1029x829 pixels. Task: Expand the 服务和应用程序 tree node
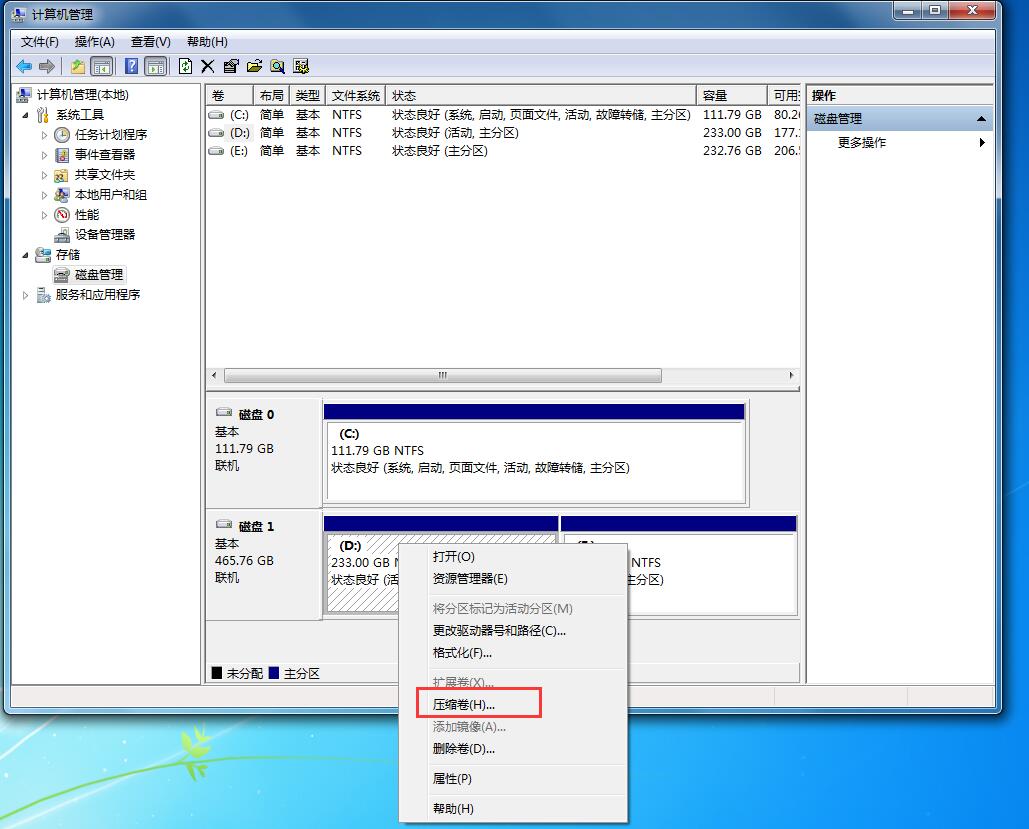click(x=25, y=294)
